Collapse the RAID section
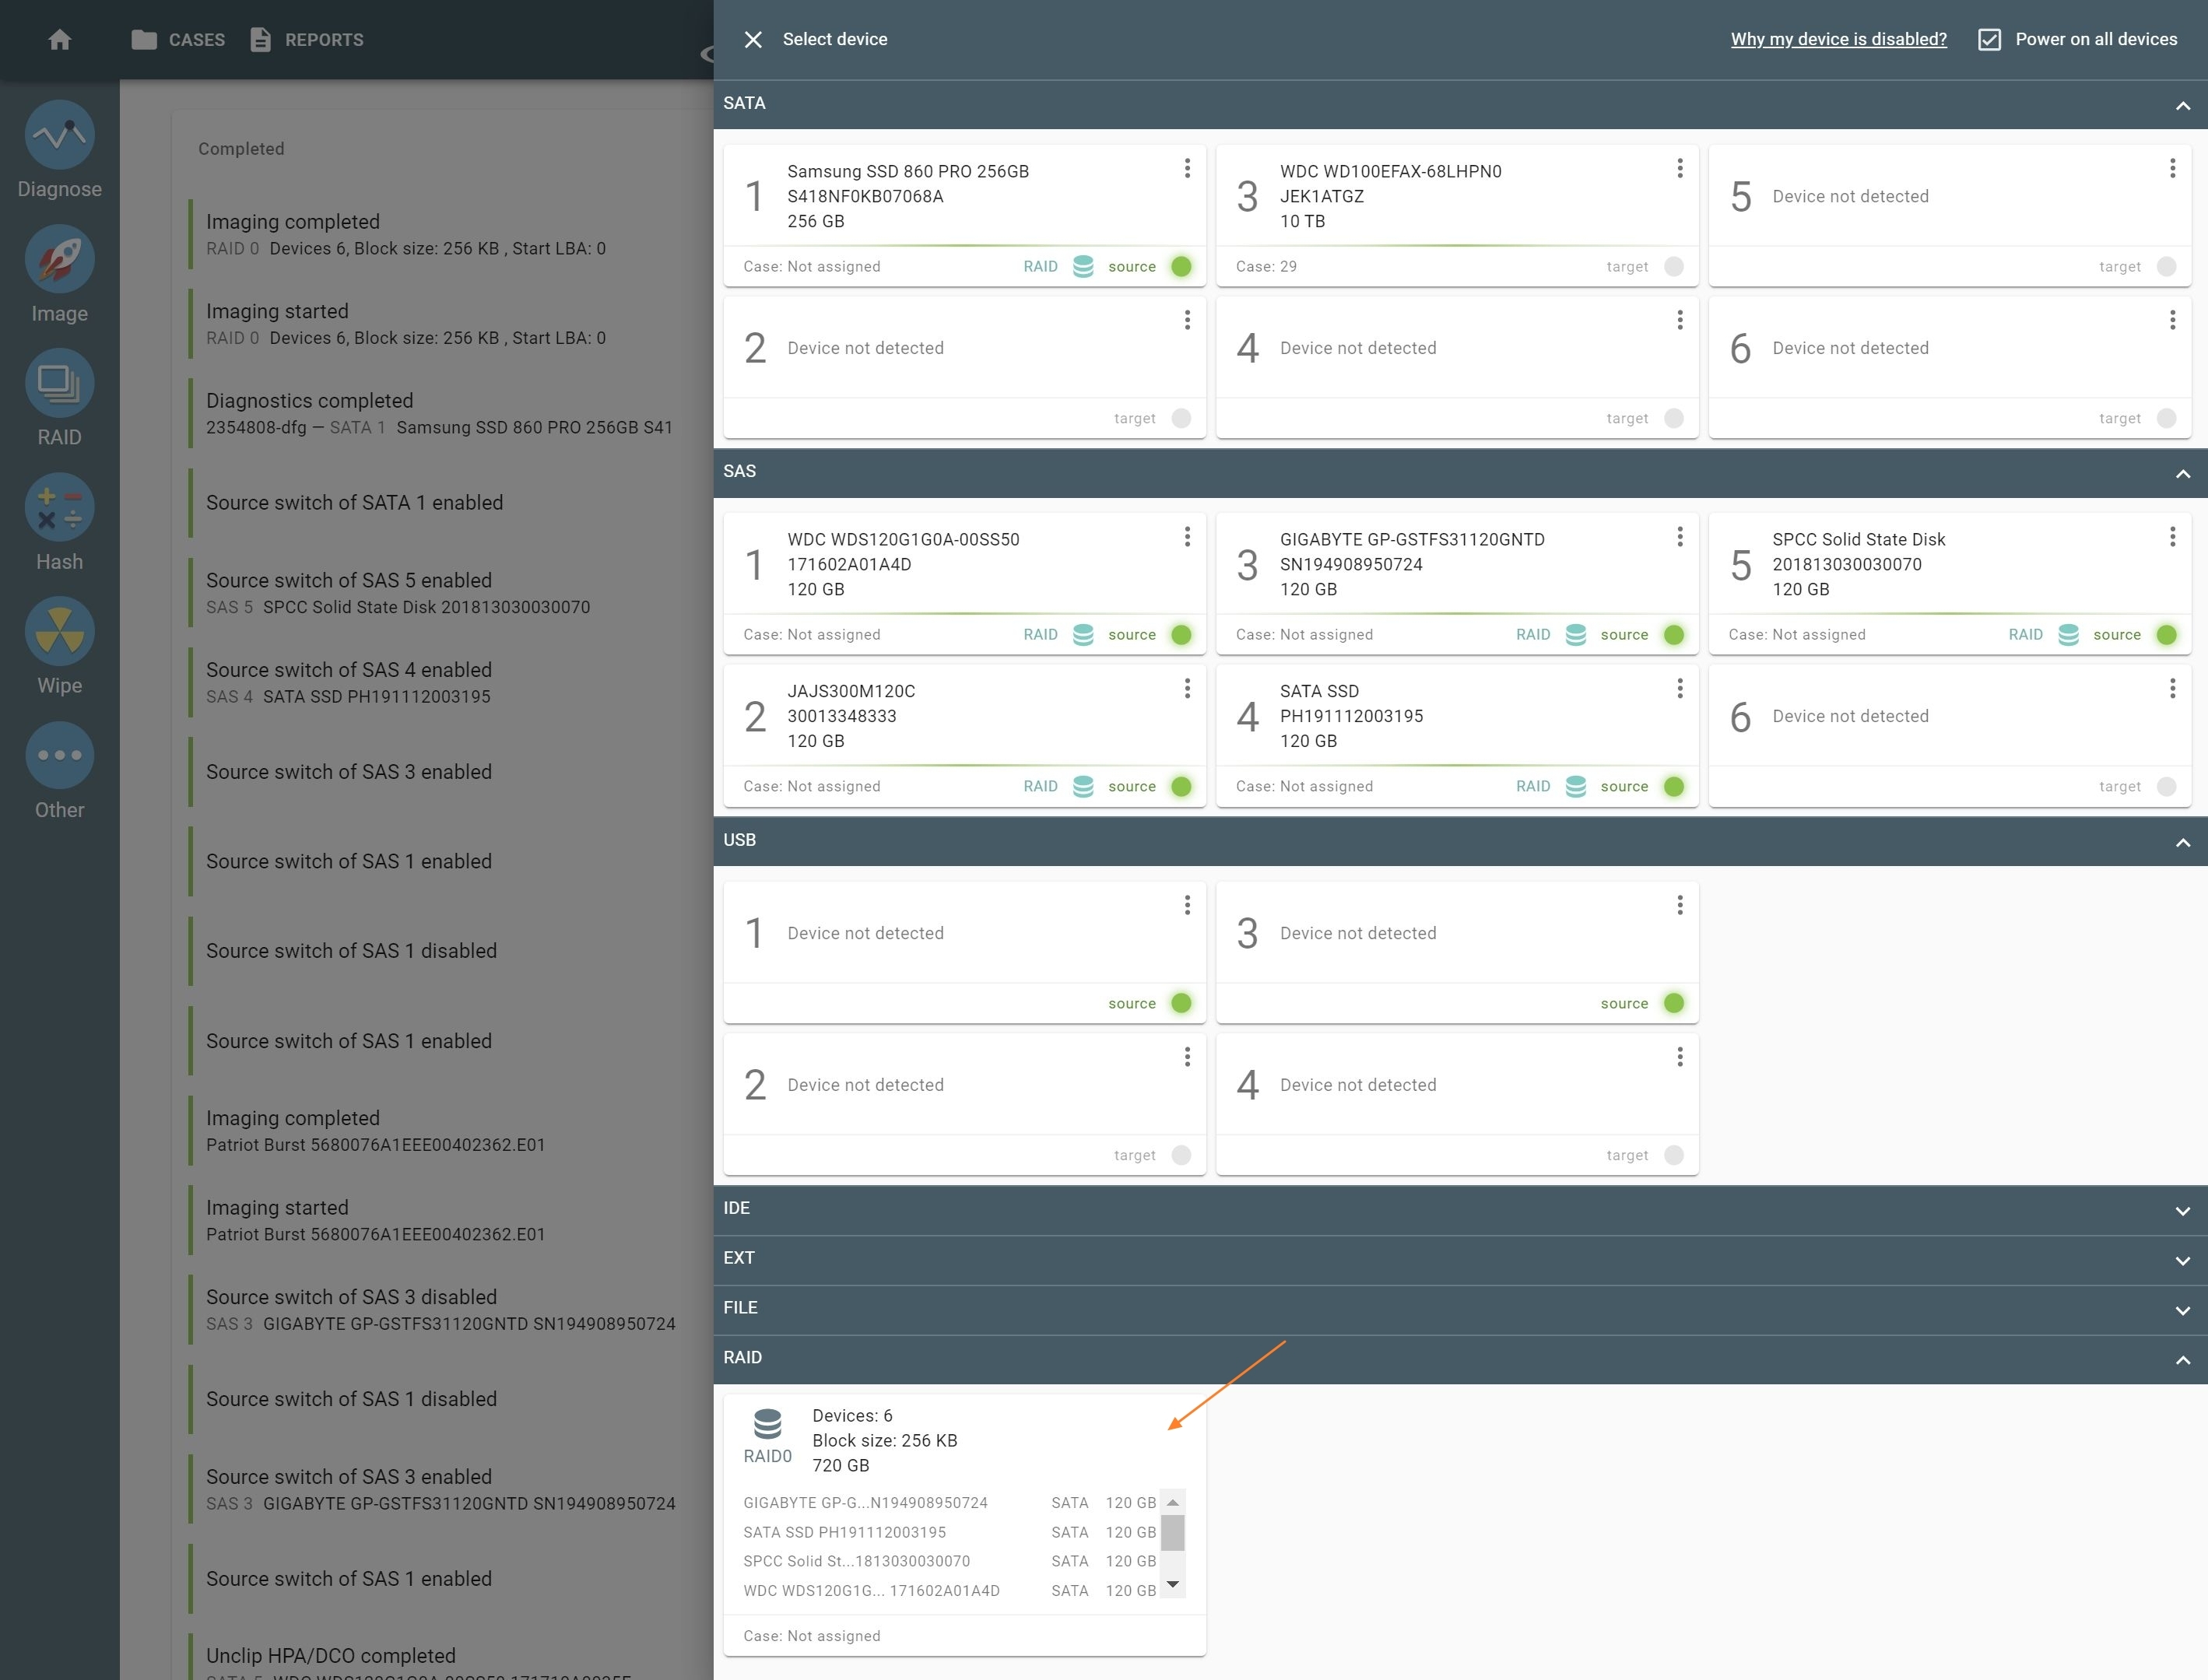This screenshot has height=1680, width=2208. (2182, 1360)
